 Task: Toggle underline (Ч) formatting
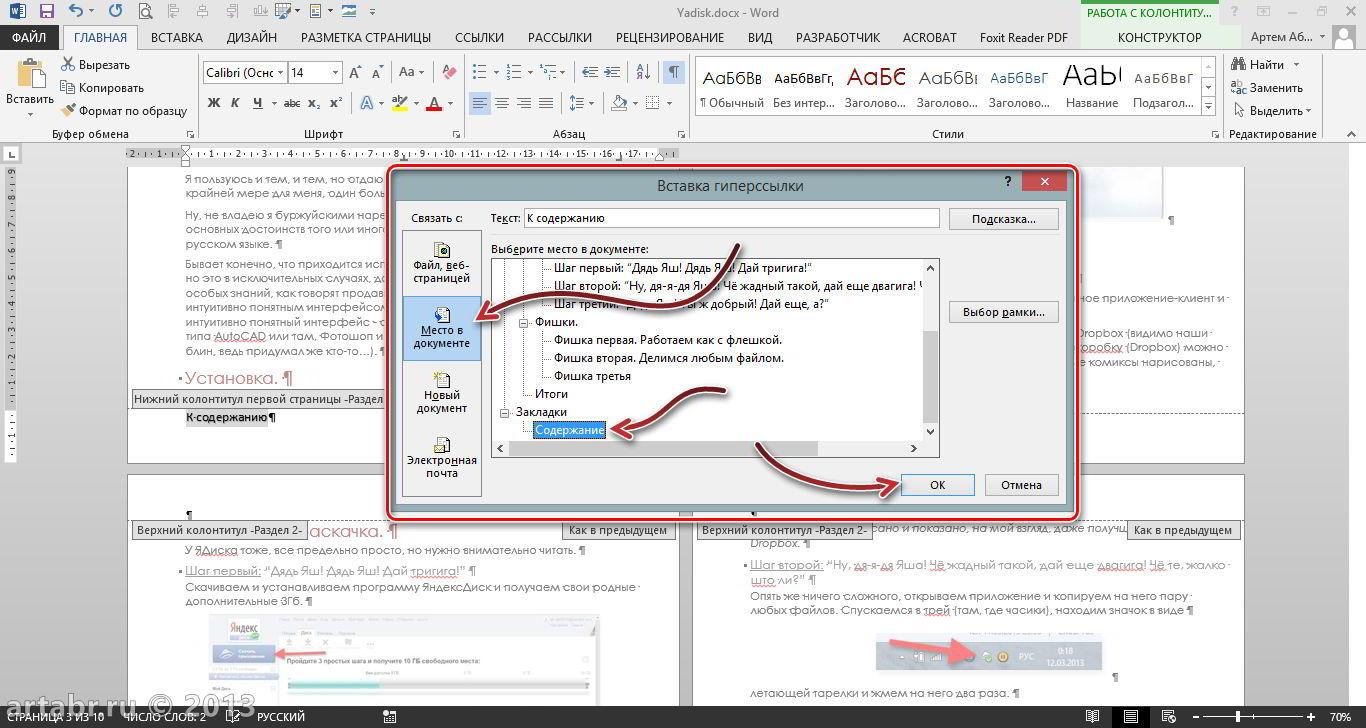pos(258,103)
